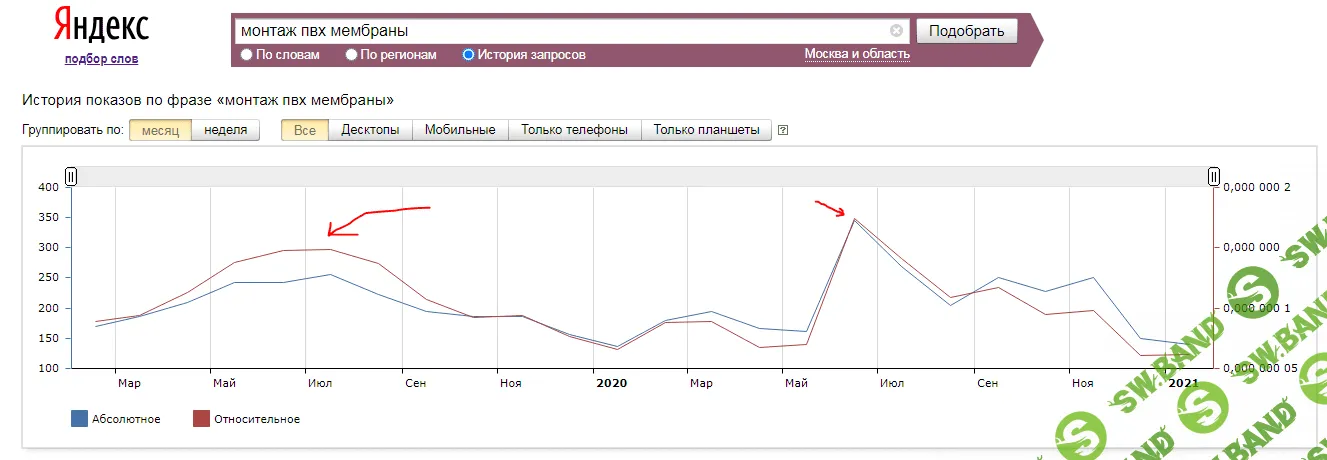Group results by 'месяц'

point(160,130)
